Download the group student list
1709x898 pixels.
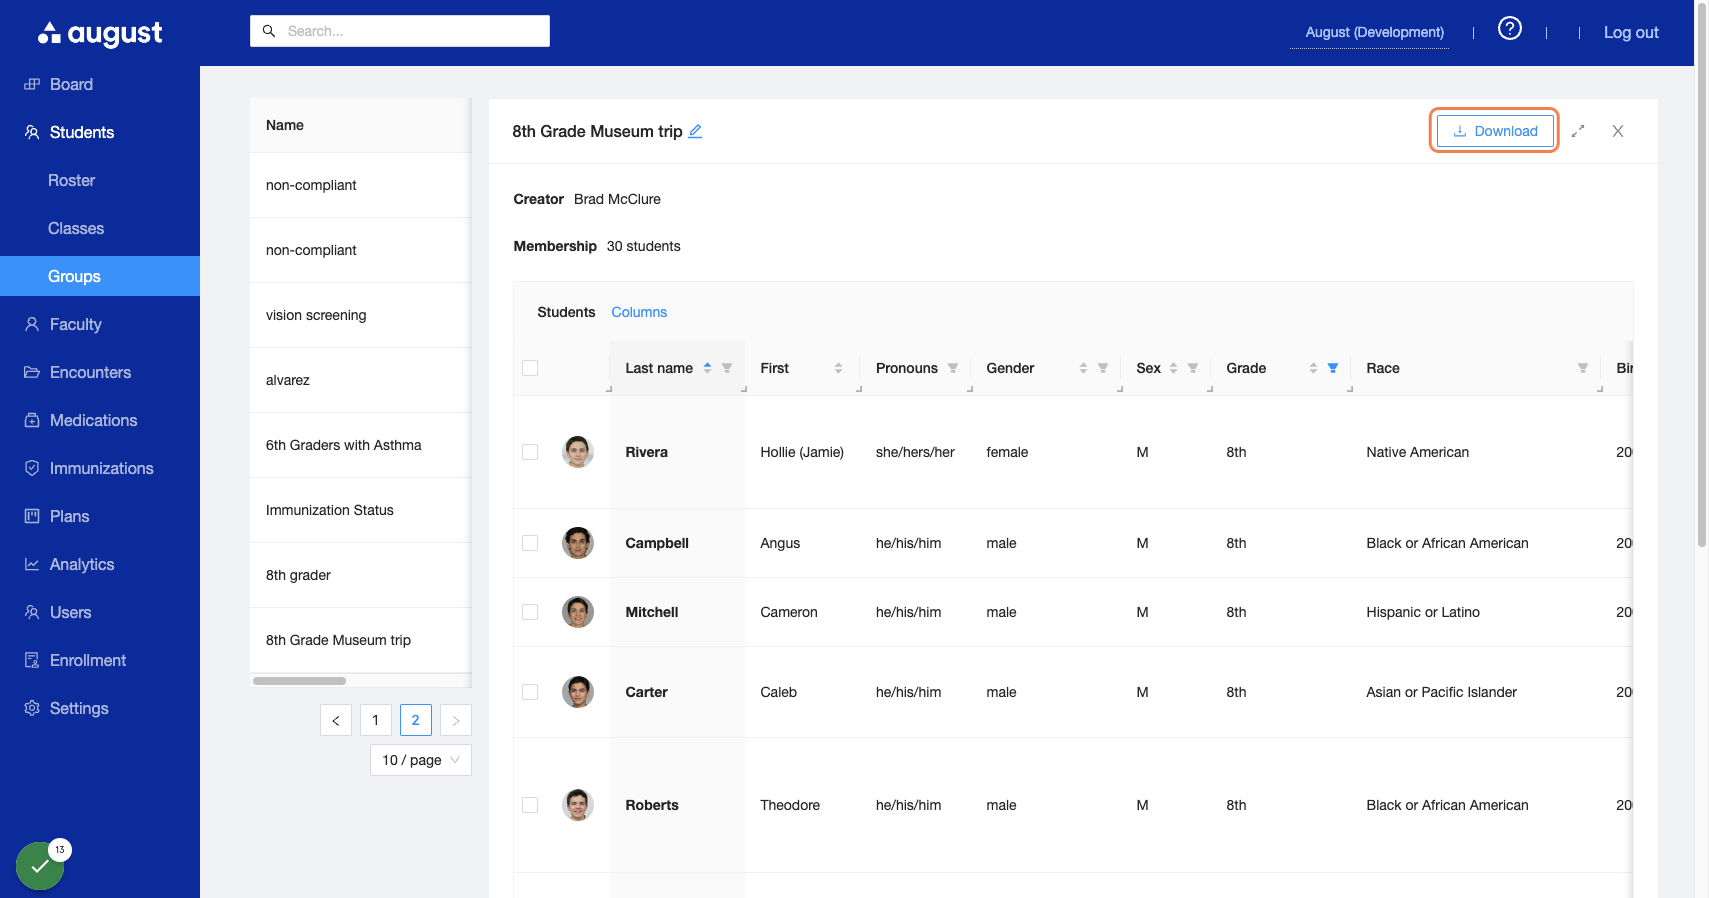pos(1495,131)
